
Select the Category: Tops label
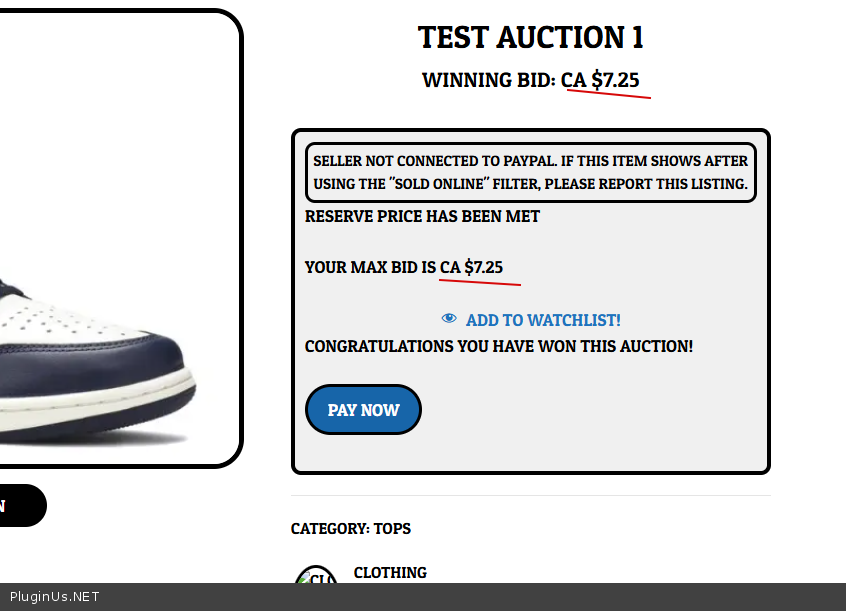click(351, 528)
